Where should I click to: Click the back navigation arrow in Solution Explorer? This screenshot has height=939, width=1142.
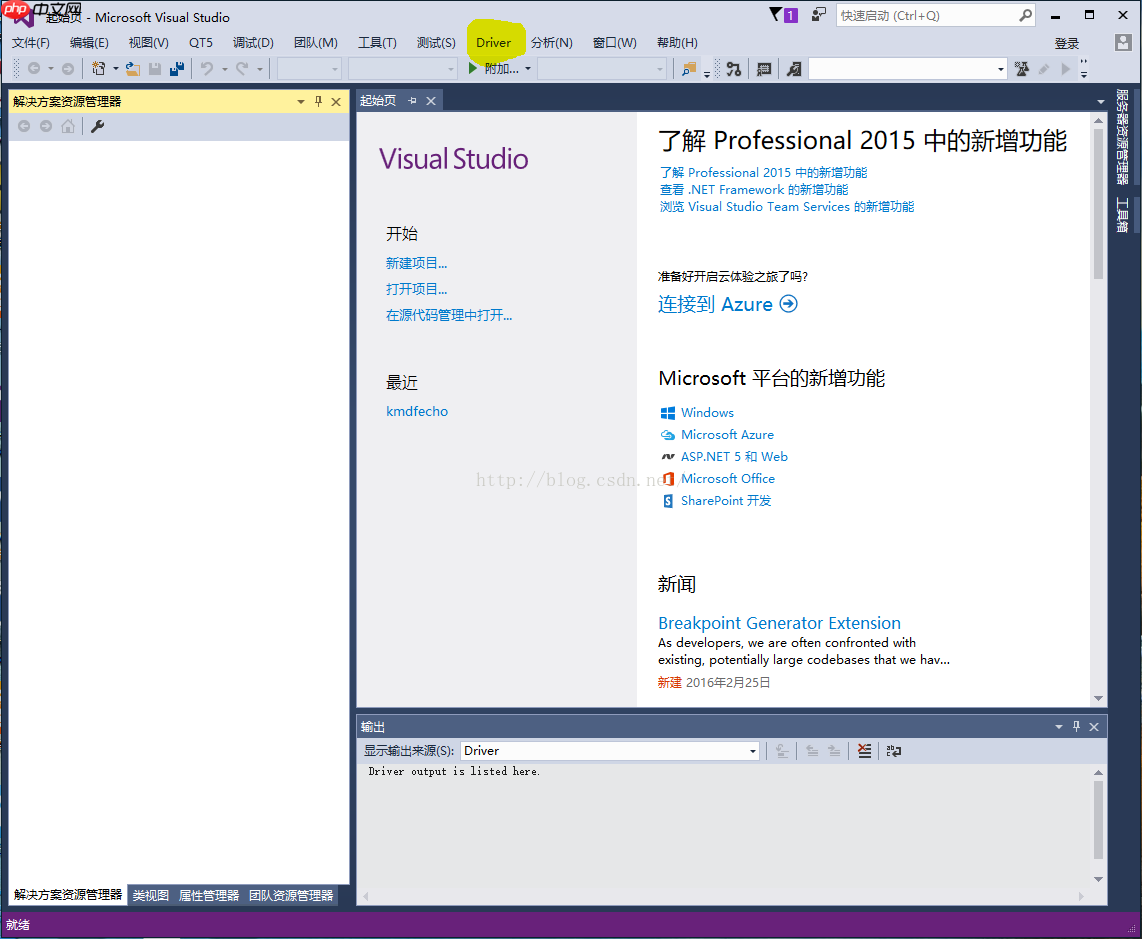point(24,125)
